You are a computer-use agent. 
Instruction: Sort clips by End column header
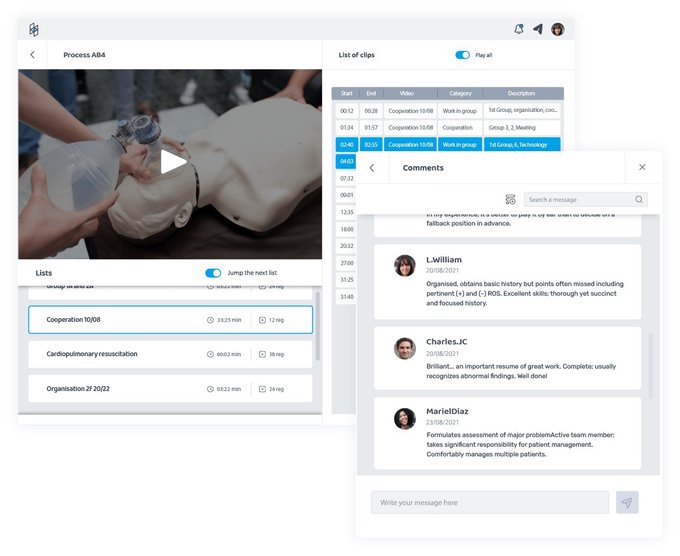371,93
